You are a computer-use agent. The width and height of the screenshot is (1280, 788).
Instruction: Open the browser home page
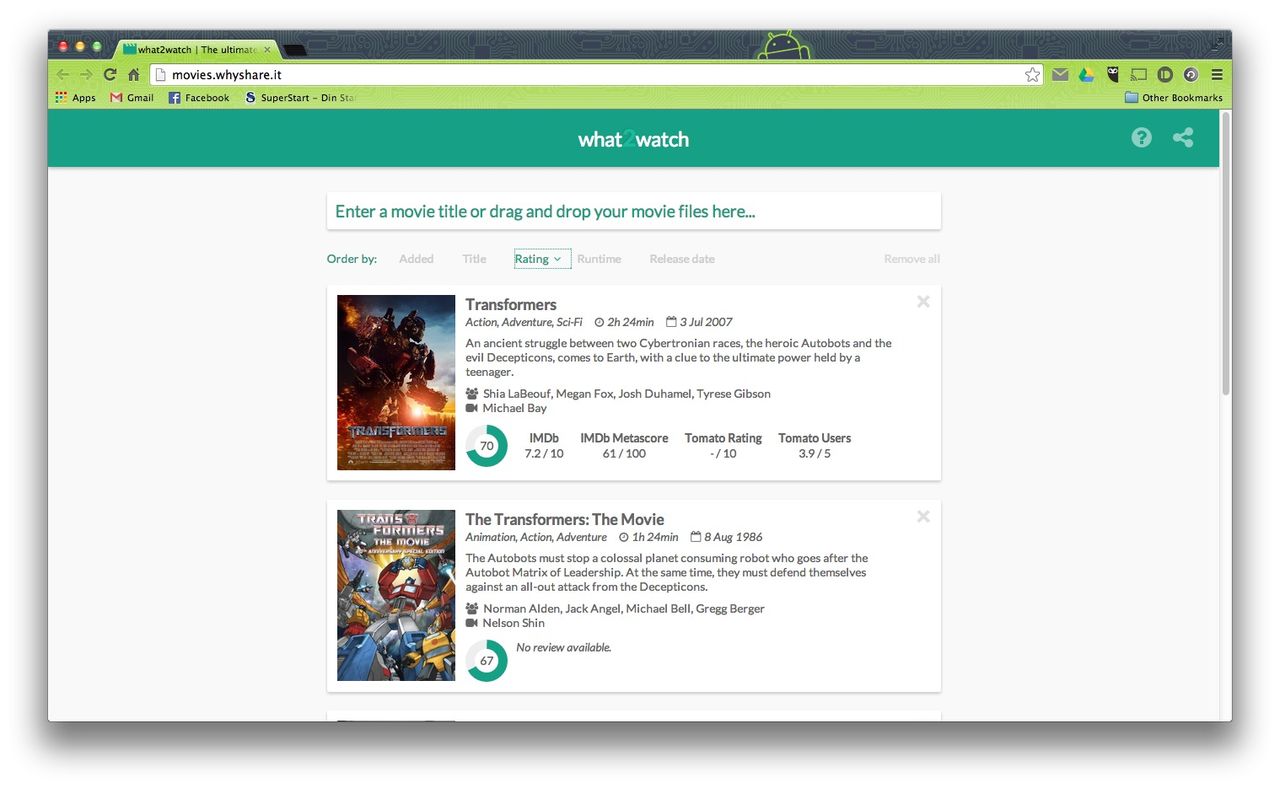click(x=133, y=74)
